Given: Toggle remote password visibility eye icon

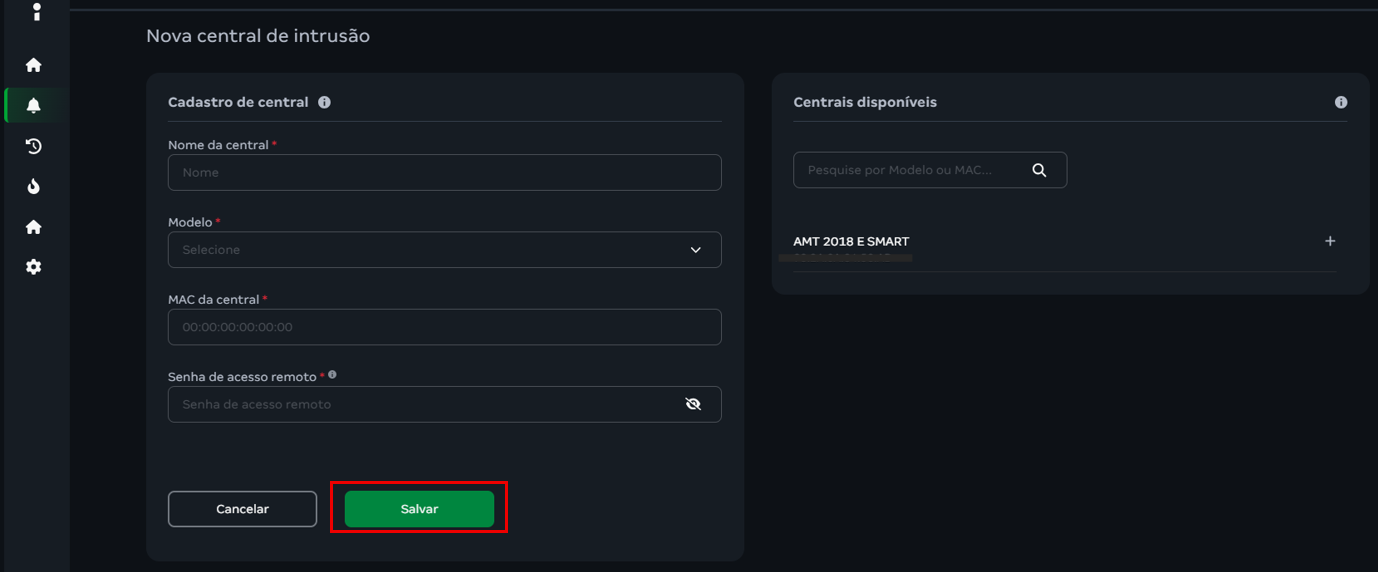Looking at the screenshot, I should coord(693,404).
